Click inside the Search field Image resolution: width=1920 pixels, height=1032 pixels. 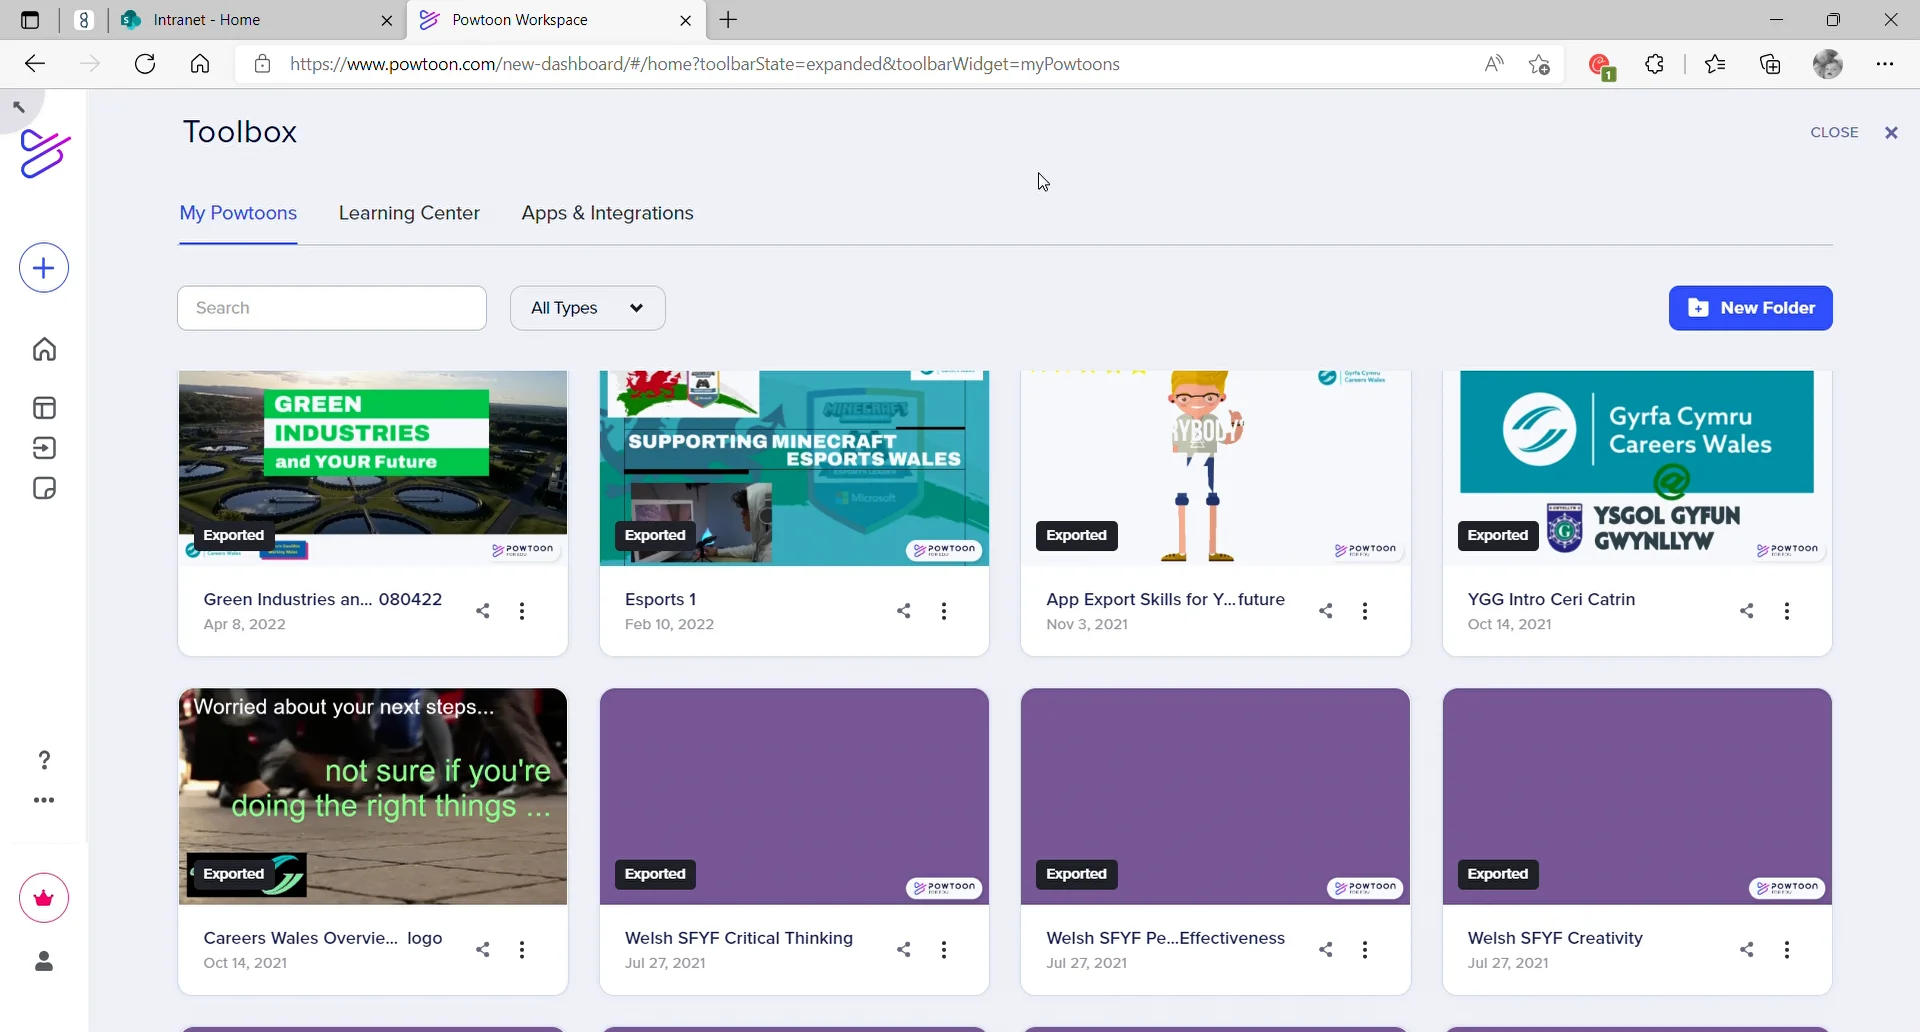pos(331,308)
